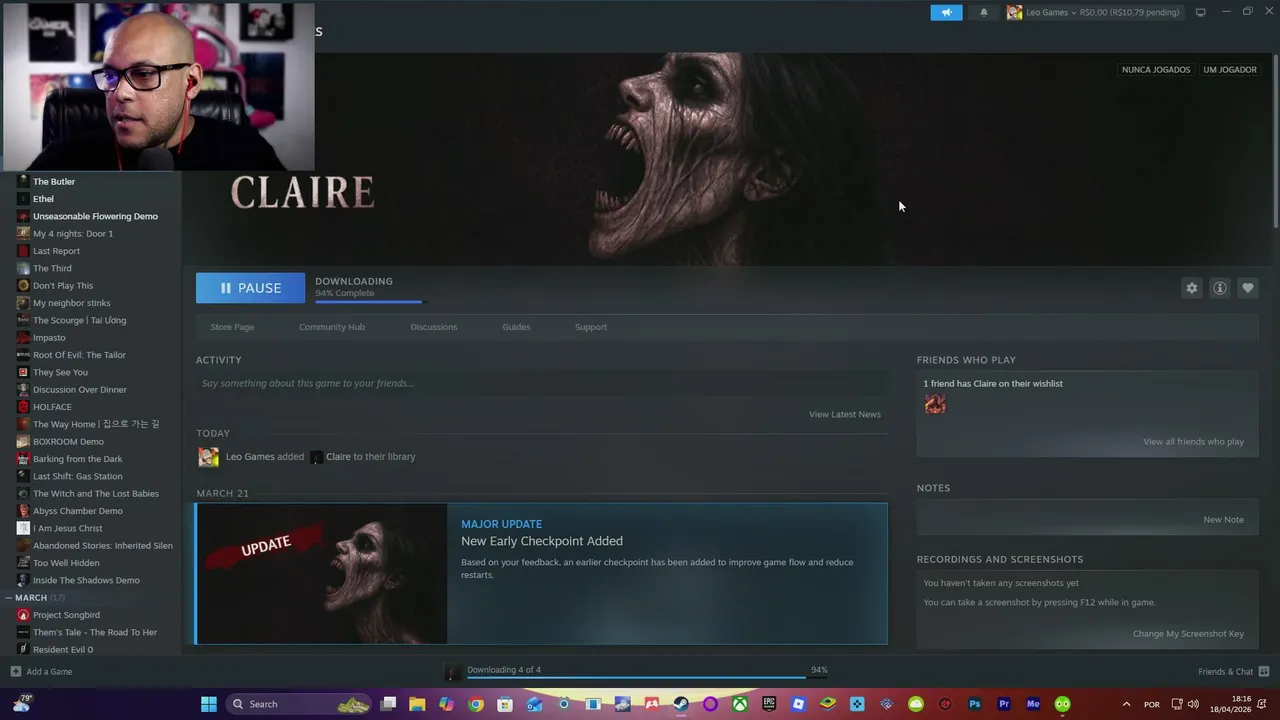Select HOLFACE in library list

pos(52,407)
